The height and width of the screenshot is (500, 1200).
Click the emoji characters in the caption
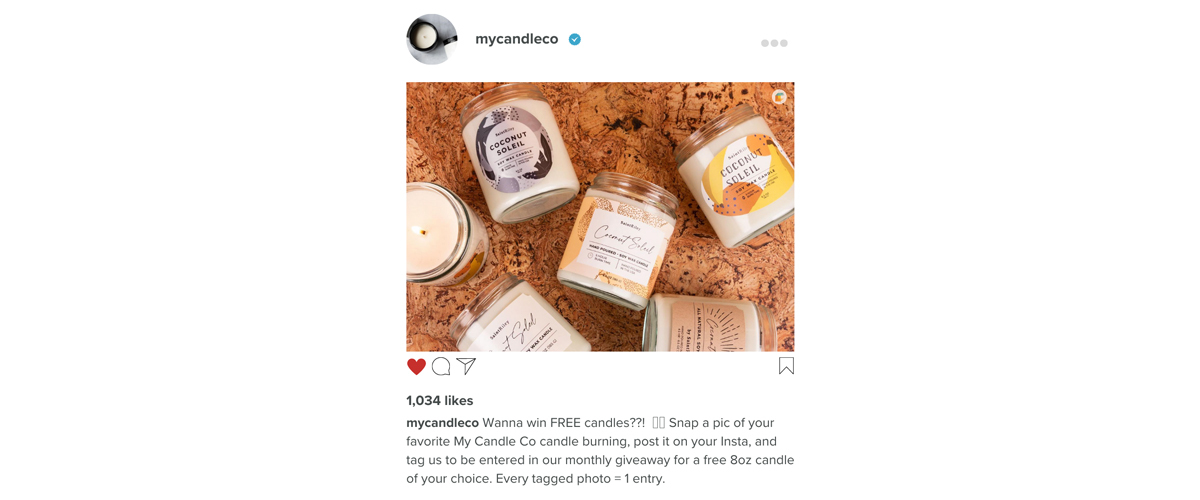[658, 423]
